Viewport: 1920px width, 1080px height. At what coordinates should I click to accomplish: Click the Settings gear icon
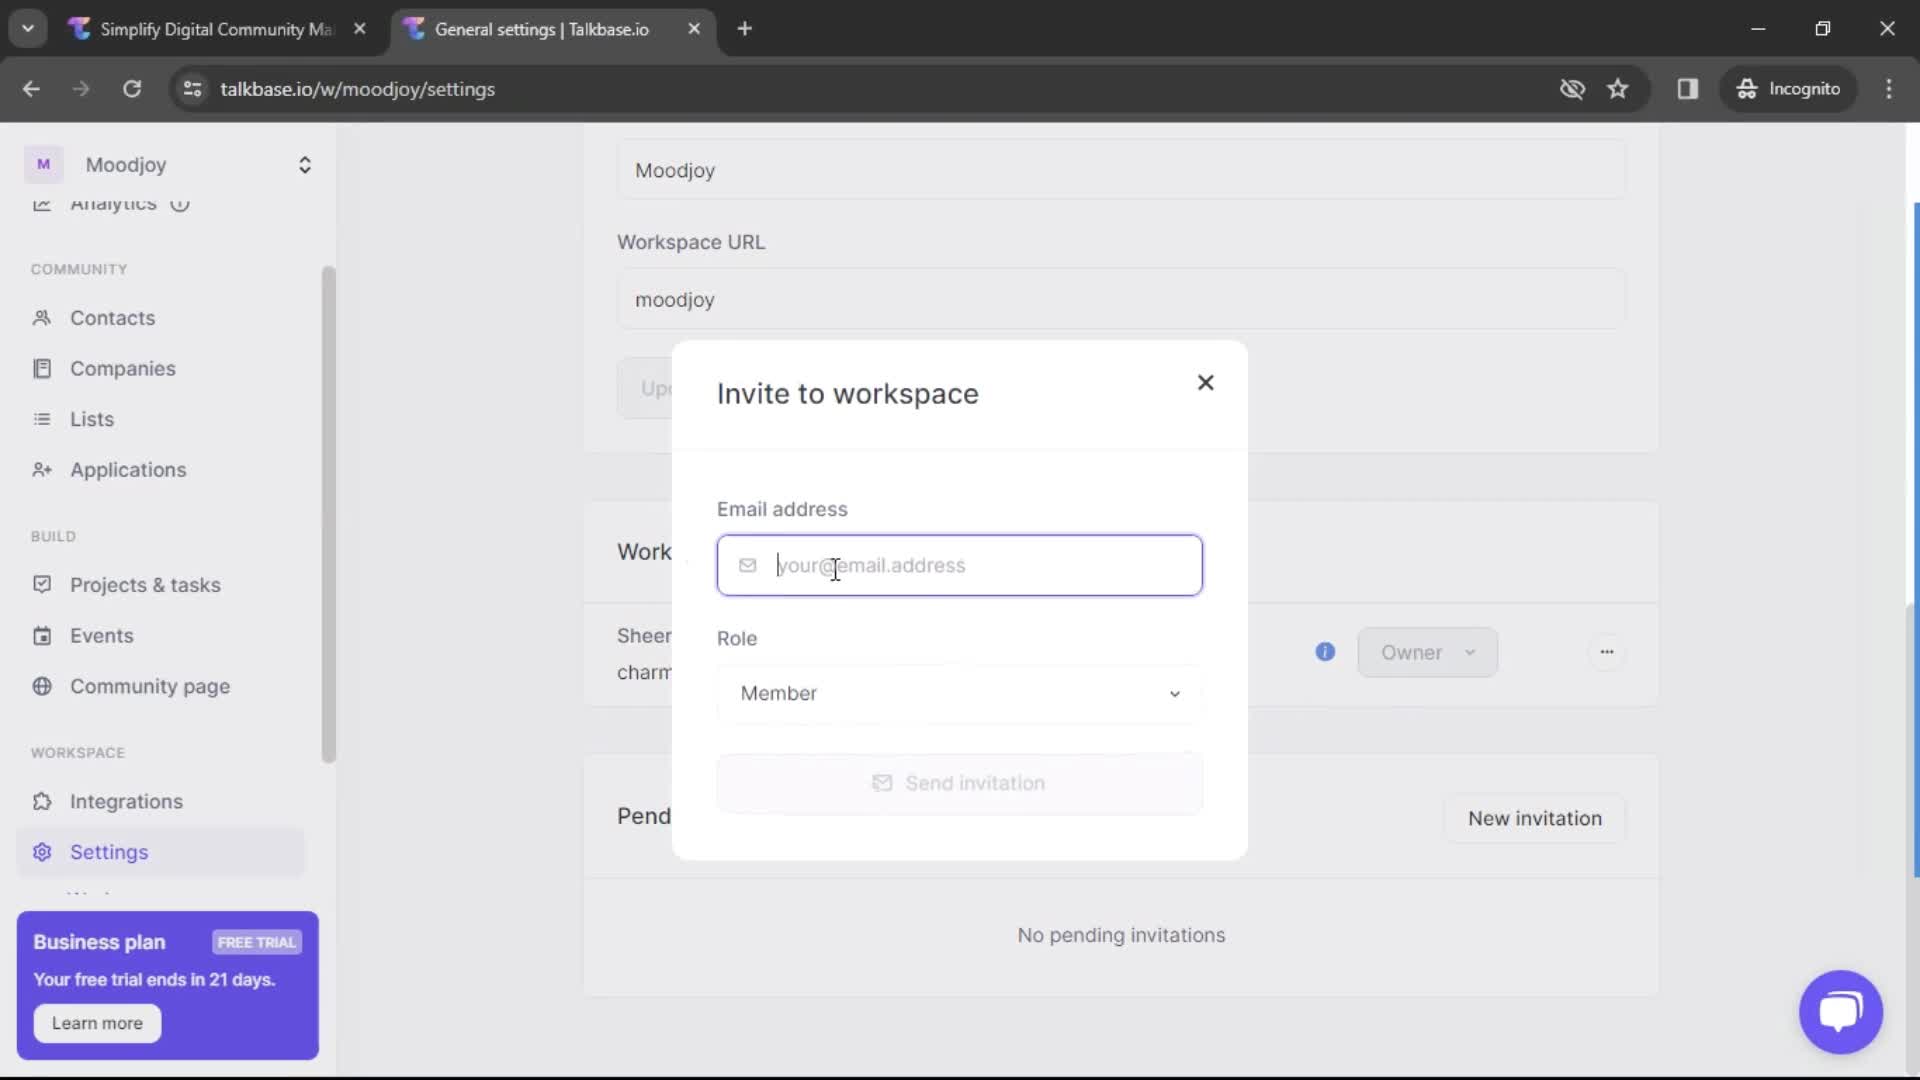41,851
